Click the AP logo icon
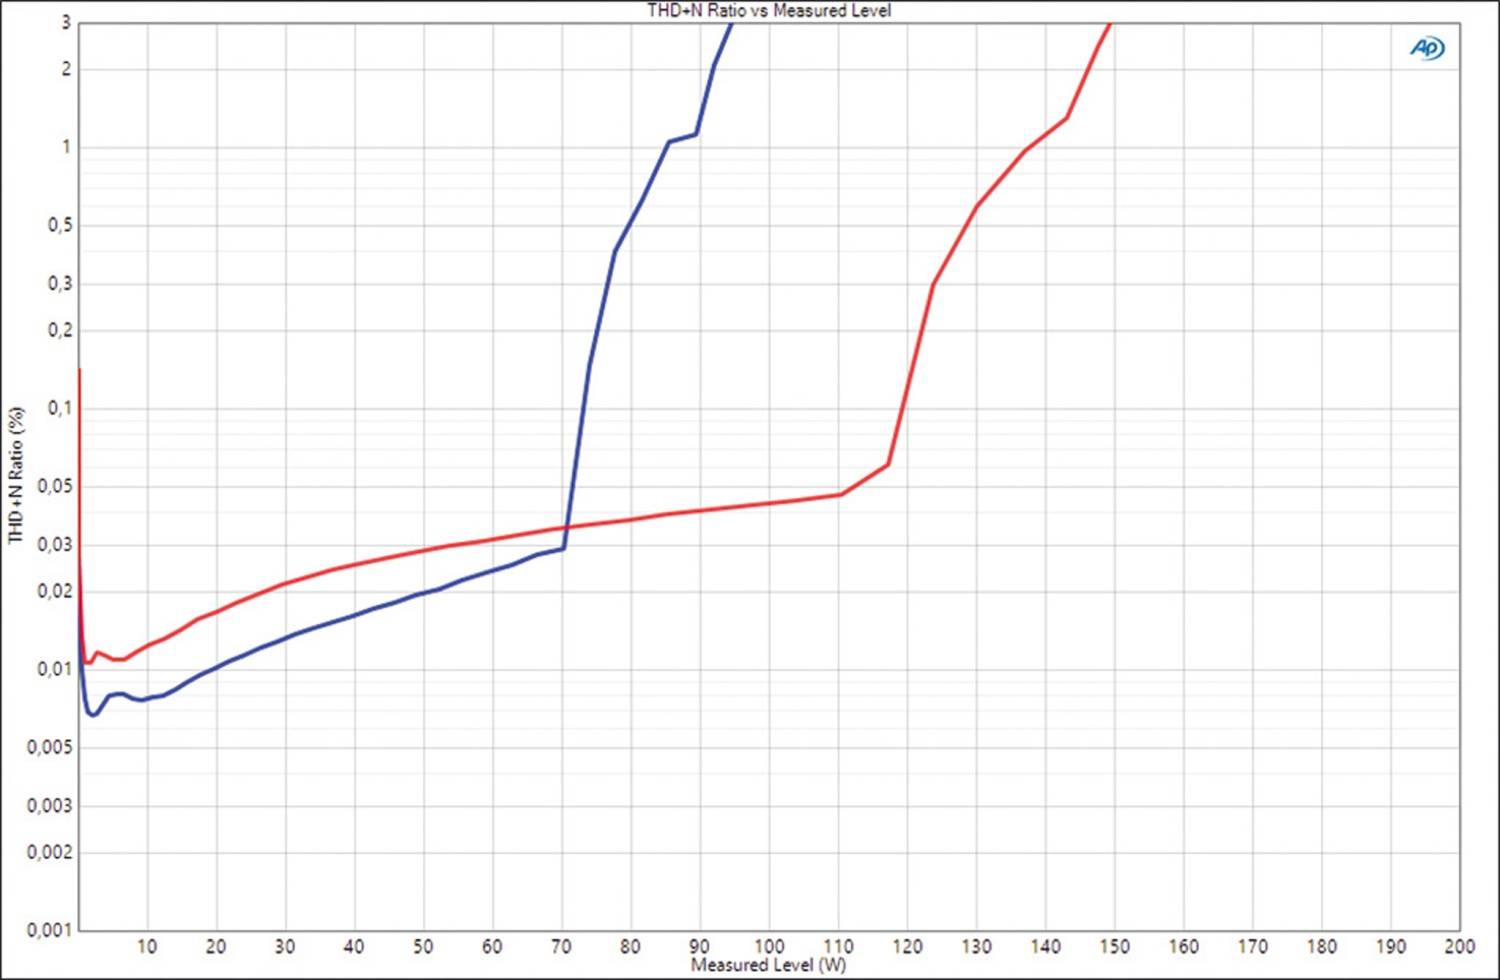Image resolution: width=1500 pixels, height=980 pixels. coord(1427,48)
